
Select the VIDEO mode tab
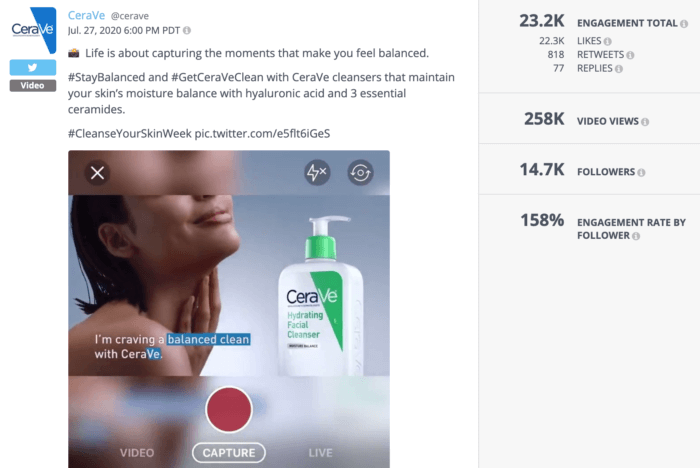coord(137,453)
